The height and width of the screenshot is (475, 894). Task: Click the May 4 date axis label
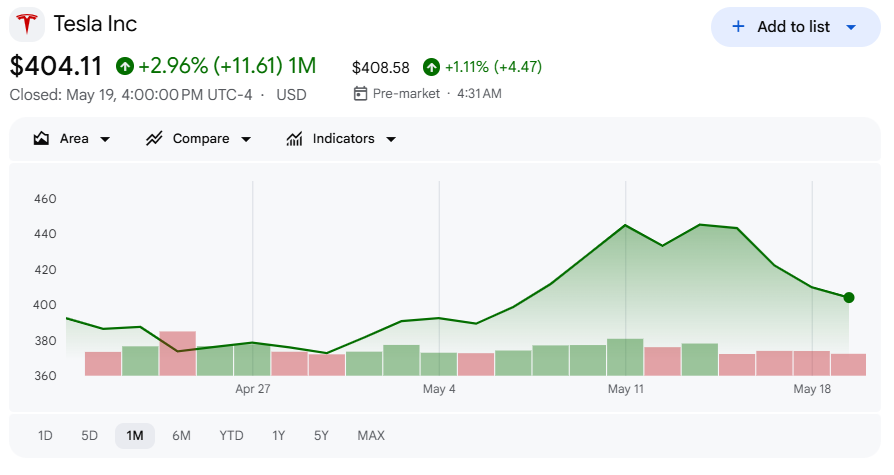click(439, 389)
